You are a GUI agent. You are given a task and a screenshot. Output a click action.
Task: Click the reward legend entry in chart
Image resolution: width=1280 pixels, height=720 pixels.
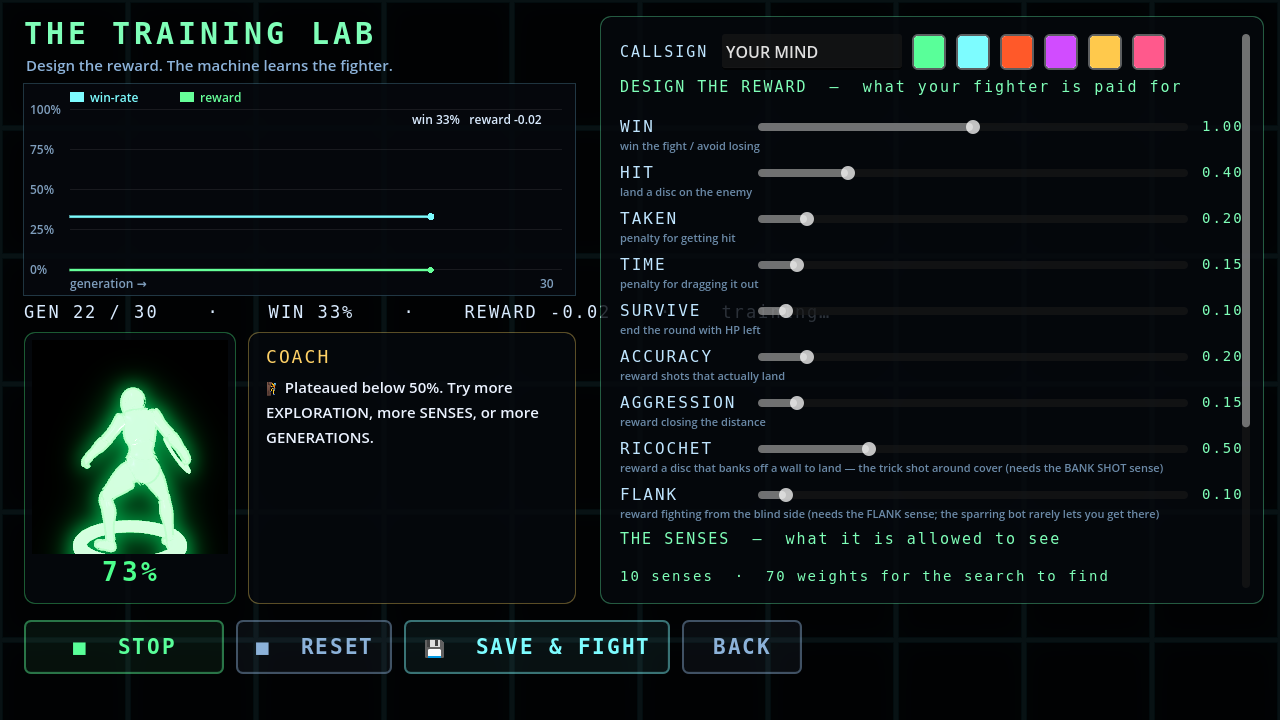(210, 98)
